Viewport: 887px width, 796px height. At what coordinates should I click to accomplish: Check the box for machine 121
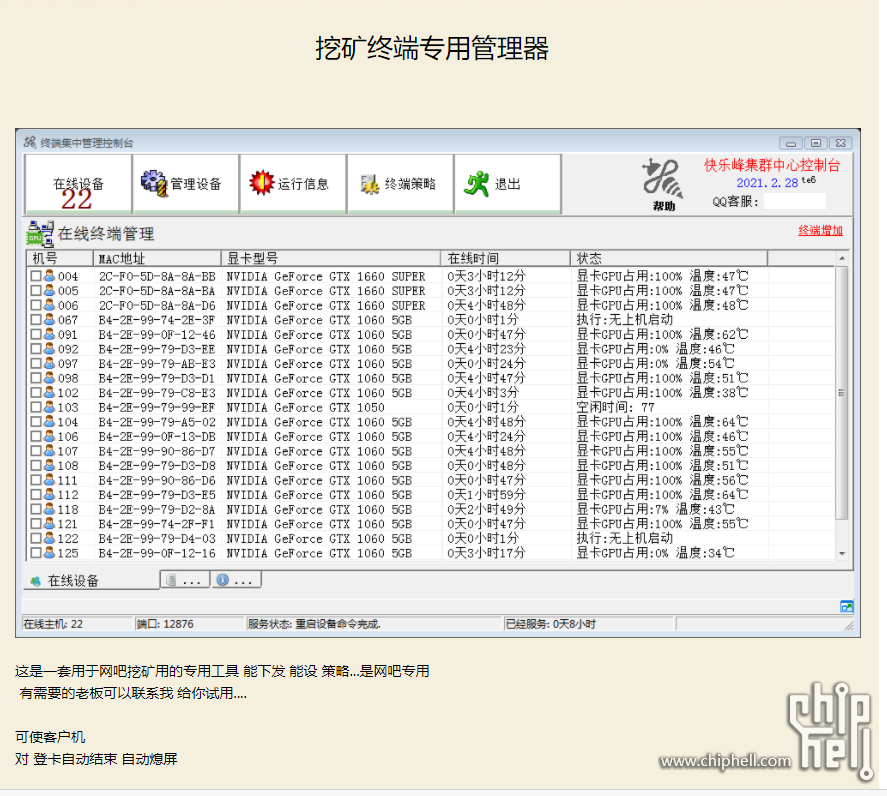[36, 524]
